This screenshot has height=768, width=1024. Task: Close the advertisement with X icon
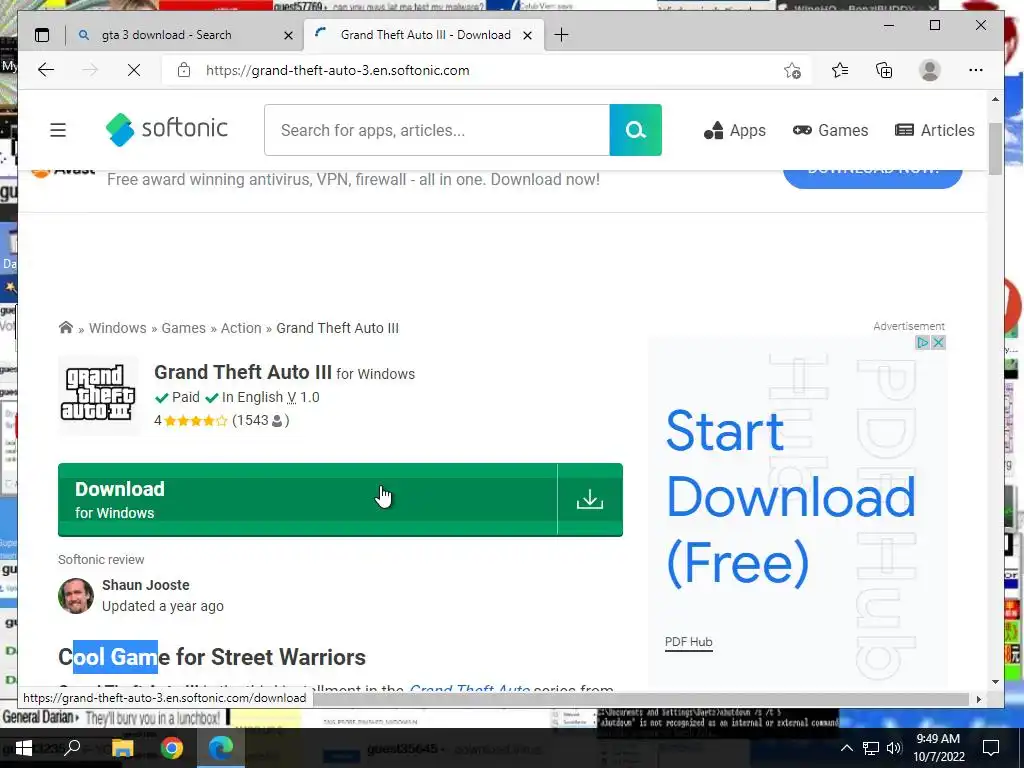click(x=938, y=342)
